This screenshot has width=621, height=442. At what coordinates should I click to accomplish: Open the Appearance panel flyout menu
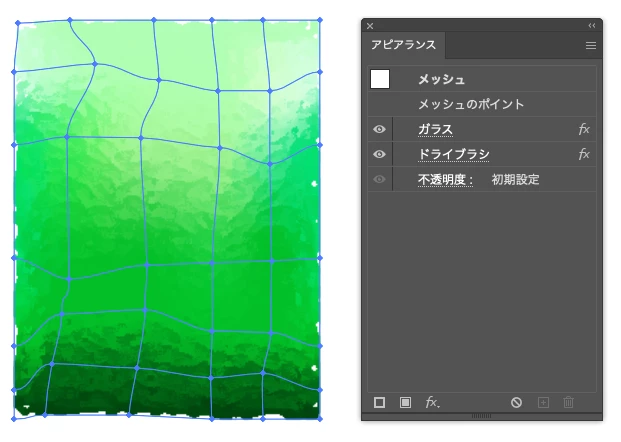click(591, 46)
